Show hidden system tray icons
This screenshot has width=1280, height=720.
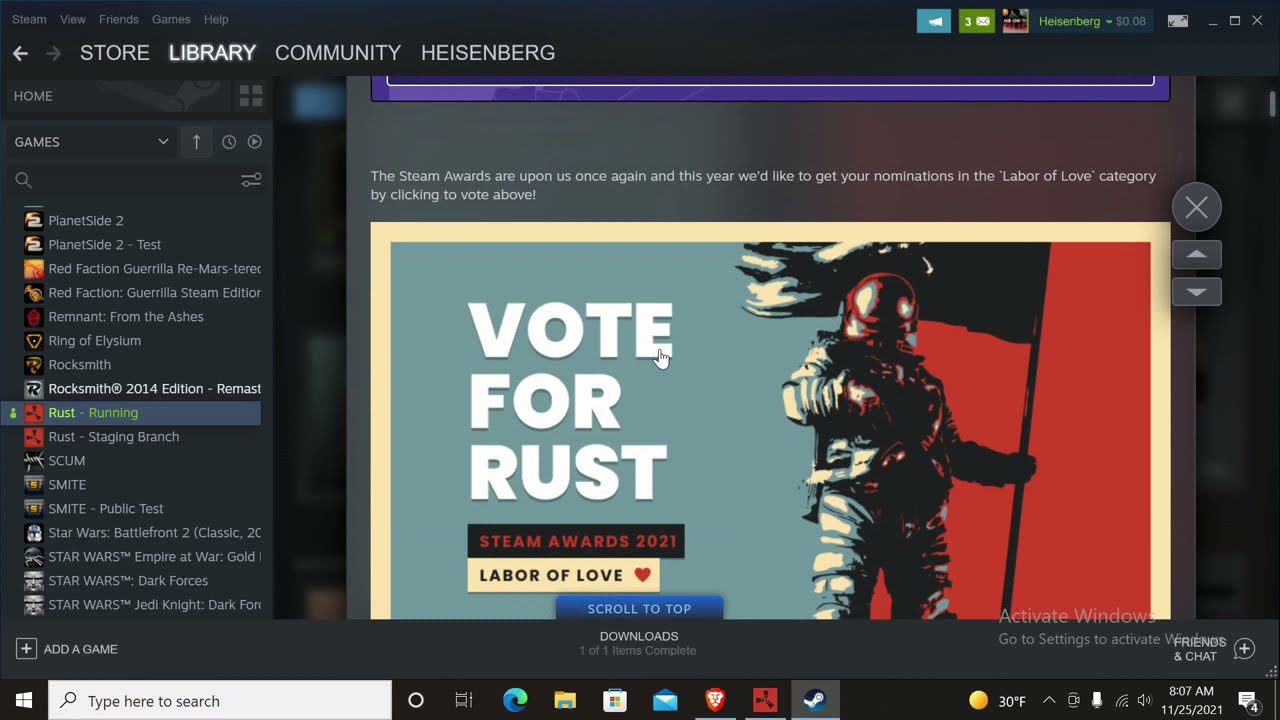pos(1049,701)
